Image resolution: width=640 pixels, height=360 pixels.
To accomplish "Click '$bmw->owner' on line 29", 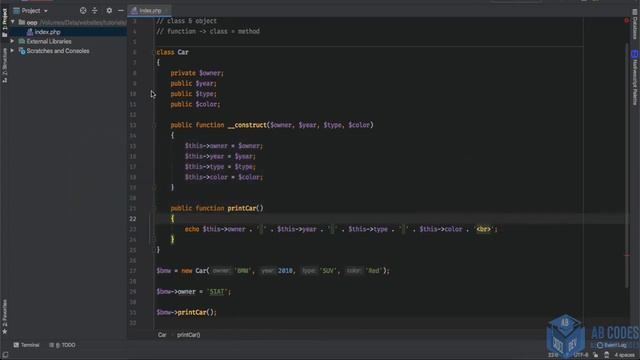I will point(176,291).
